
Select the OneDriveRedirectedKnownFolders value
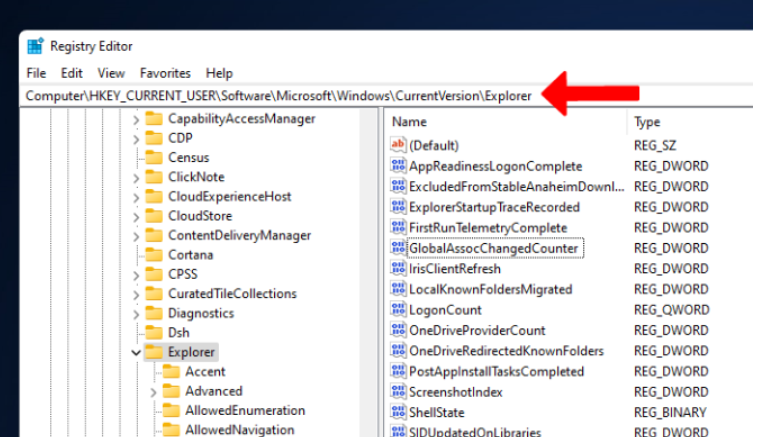[x=507, y=351]
